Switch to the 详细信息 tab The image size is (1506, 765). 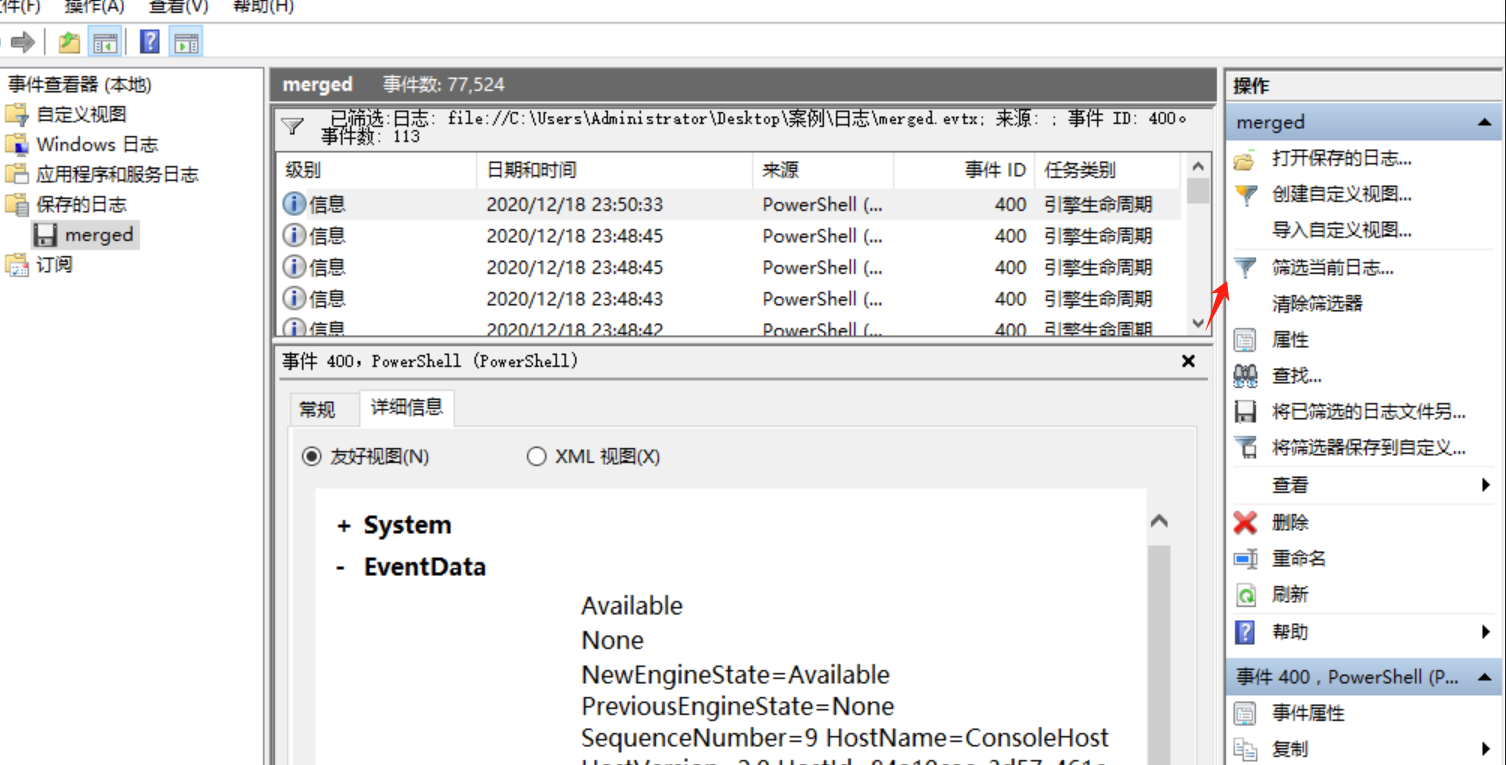tap(407, 407)
